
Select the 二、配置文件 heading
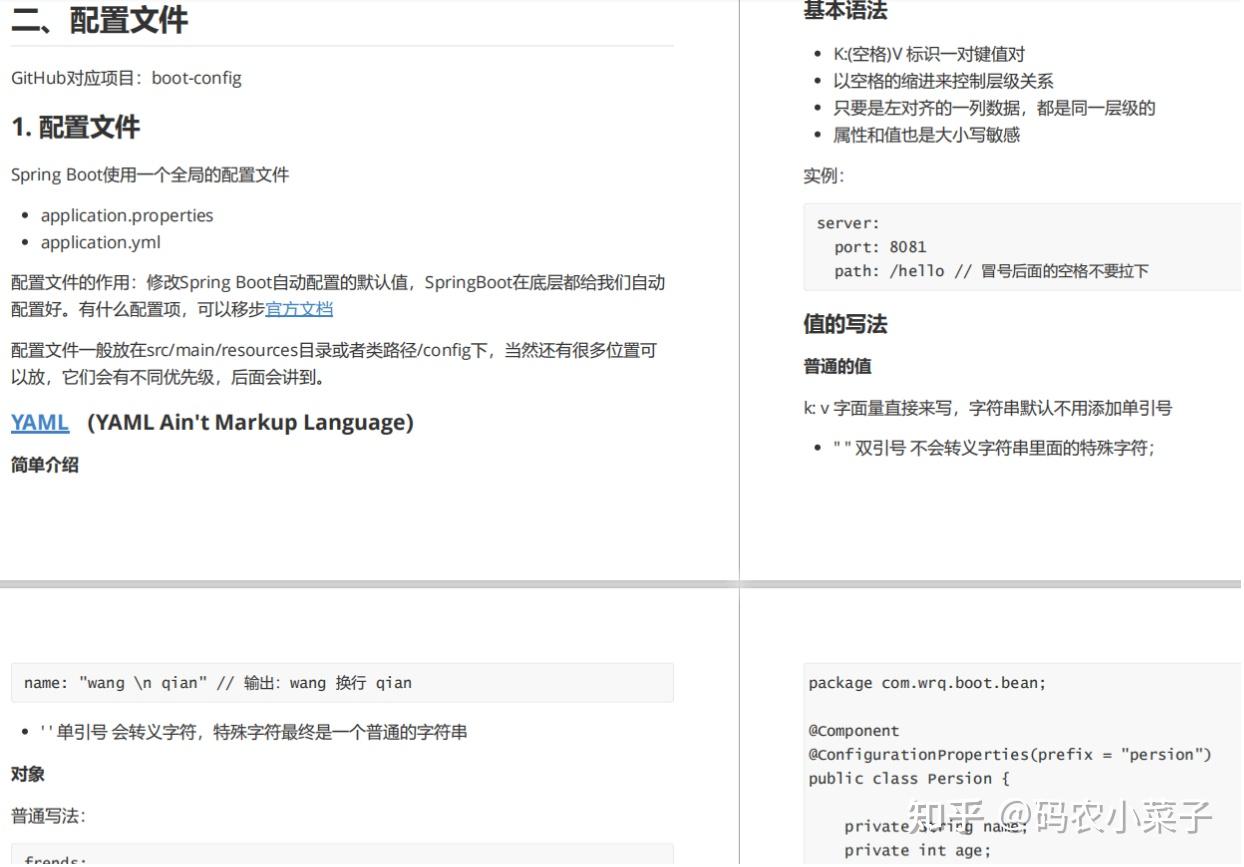pyautogui.click(x=100, y=18)
